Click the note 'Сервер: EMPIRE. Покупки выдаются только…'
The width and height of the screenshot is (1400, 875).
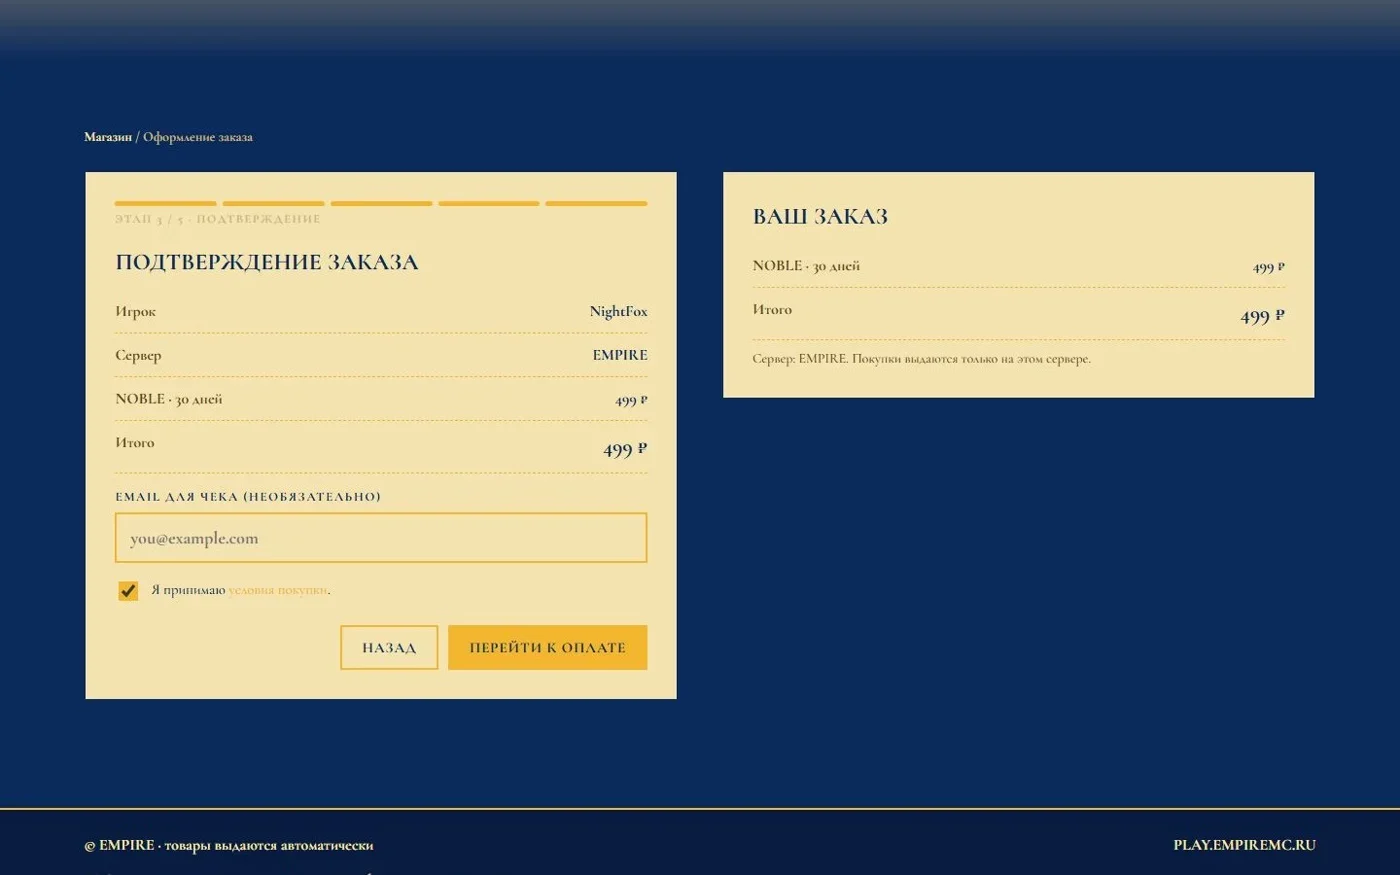[x=922, y=359]
